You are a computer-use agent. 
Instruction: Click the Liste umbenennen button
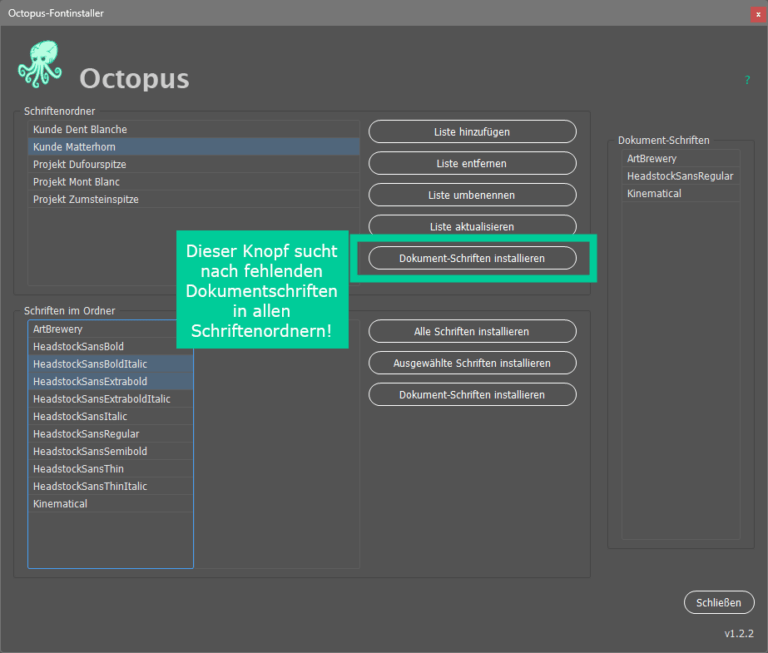[x=472, y=195]
